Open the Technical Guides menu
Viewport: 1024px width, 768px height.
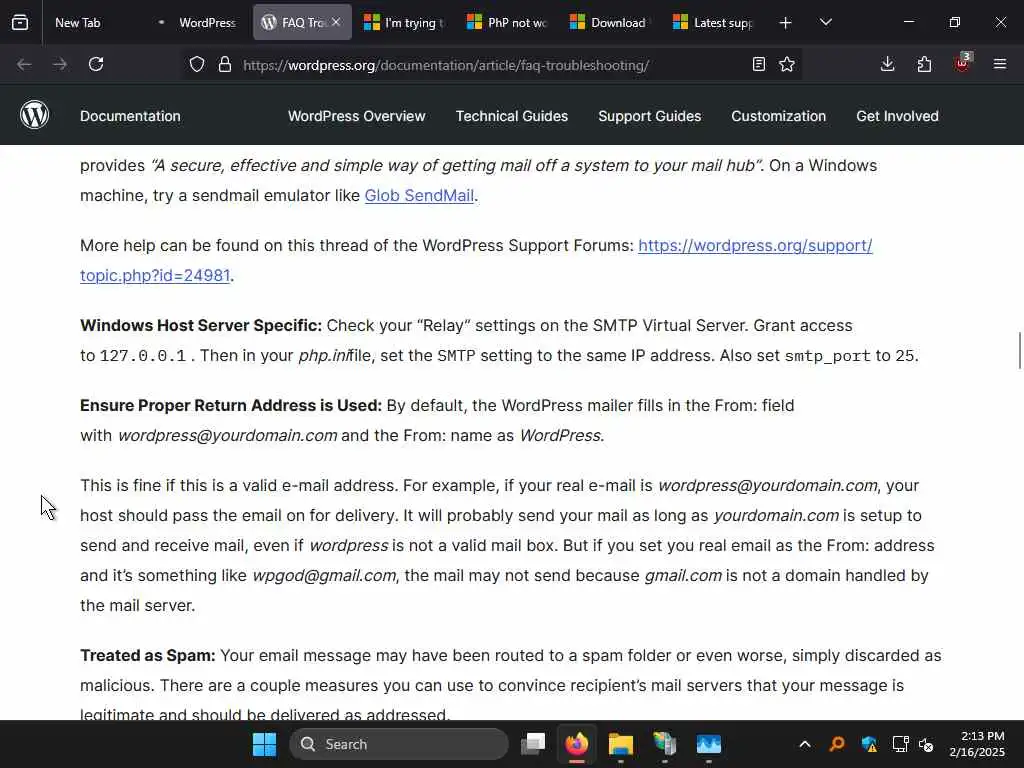511,116
